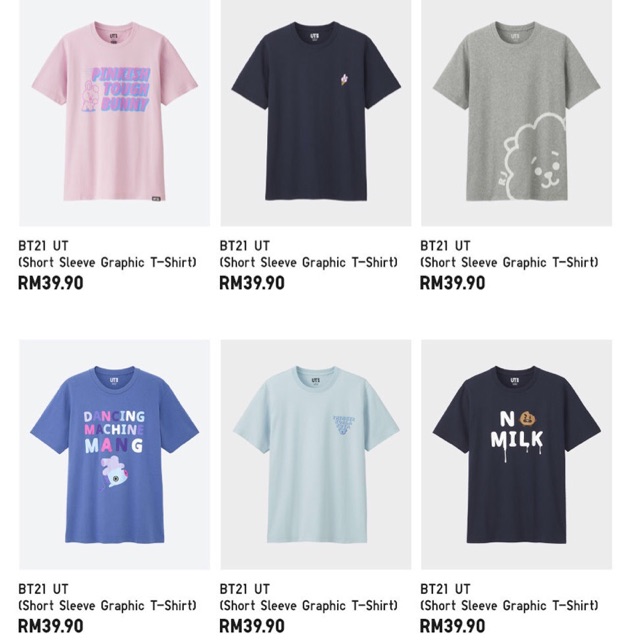Click the BT21 UT title under pink shirt
632x640 pixels.
(43, 246)
